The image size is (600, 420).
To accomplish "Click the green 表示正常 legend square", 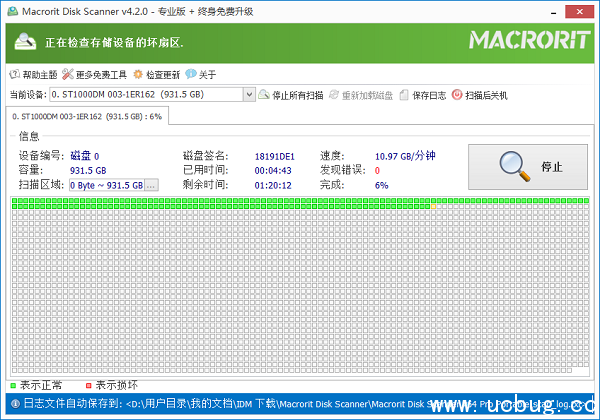I will click(x=13, y=386).
